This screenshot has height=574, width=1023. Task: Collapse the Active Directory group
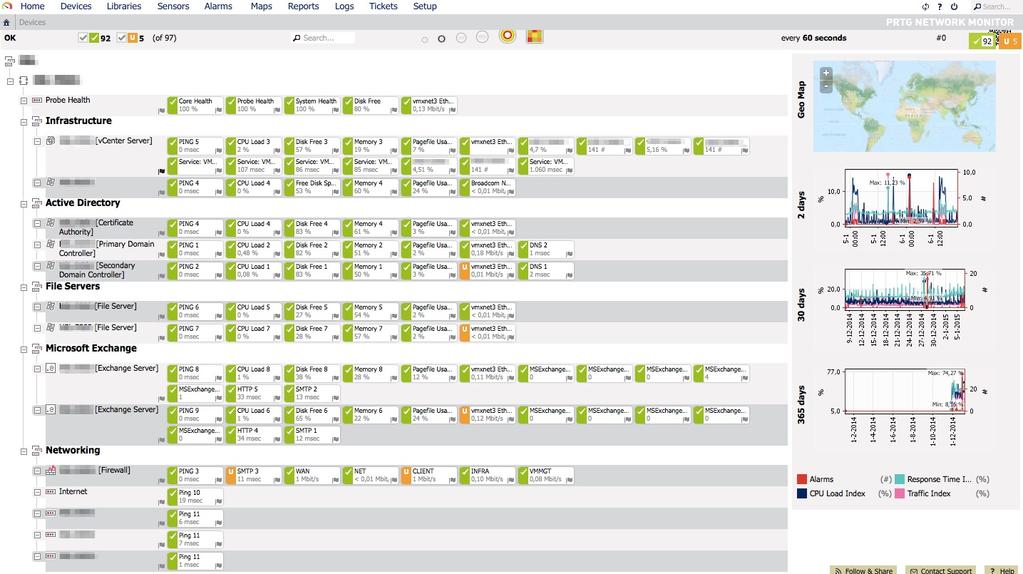[x=23, y=204]
